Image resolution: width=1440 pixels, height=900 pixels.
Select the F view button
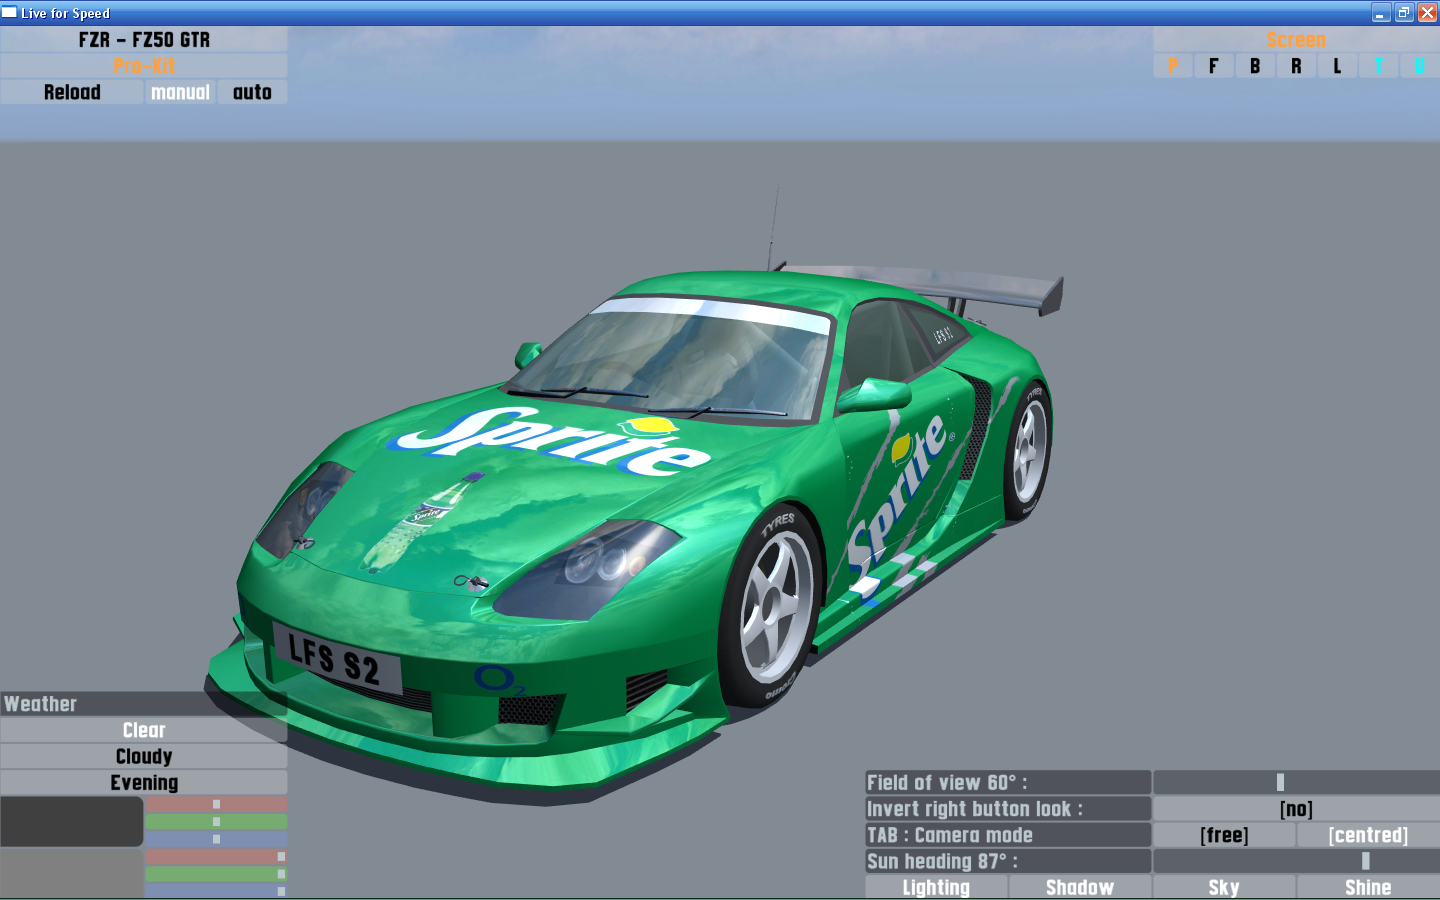(1214, 66)
